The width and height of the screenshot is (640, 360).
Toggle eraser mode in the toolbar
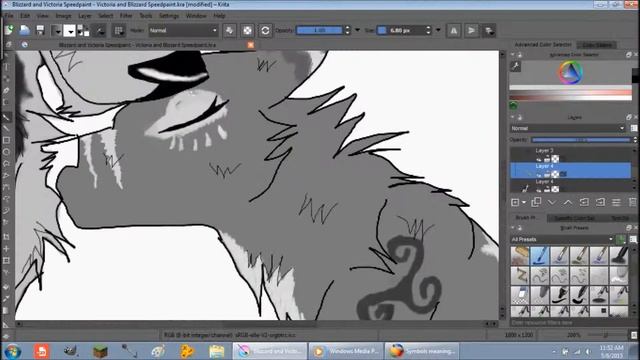coord(230,31)
